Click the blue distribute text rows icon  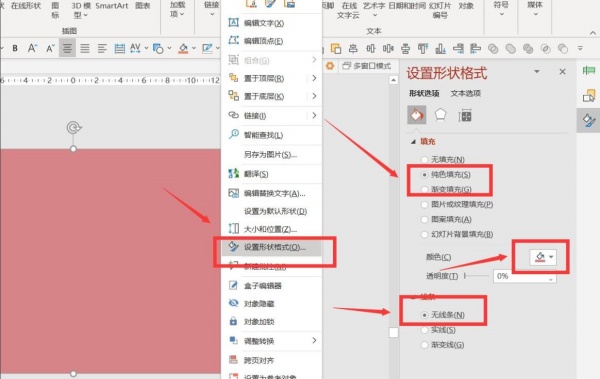pos(119,48)
